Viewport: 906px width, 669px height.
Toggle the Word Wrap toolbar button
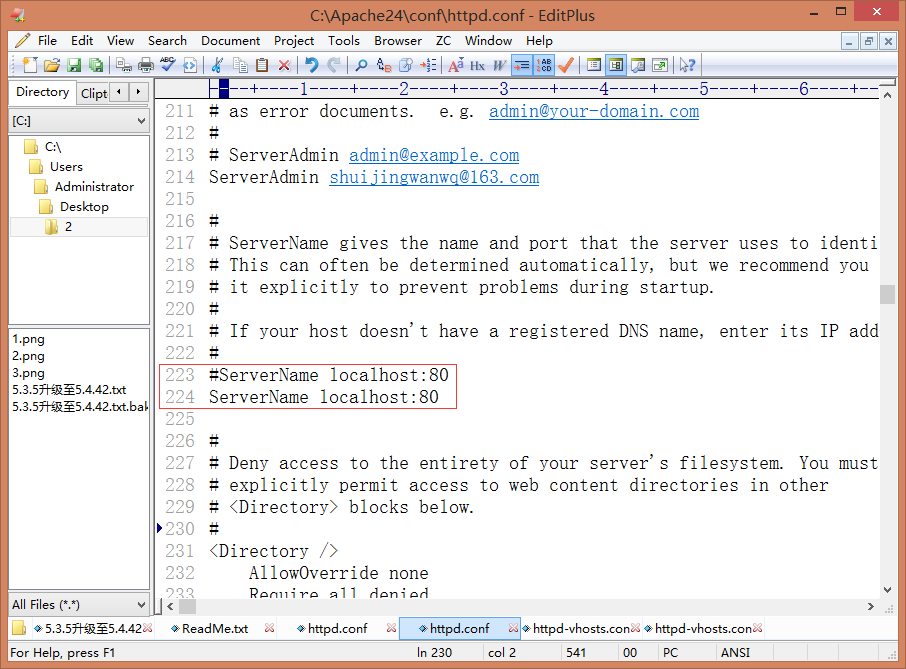[x=521, y=65]
